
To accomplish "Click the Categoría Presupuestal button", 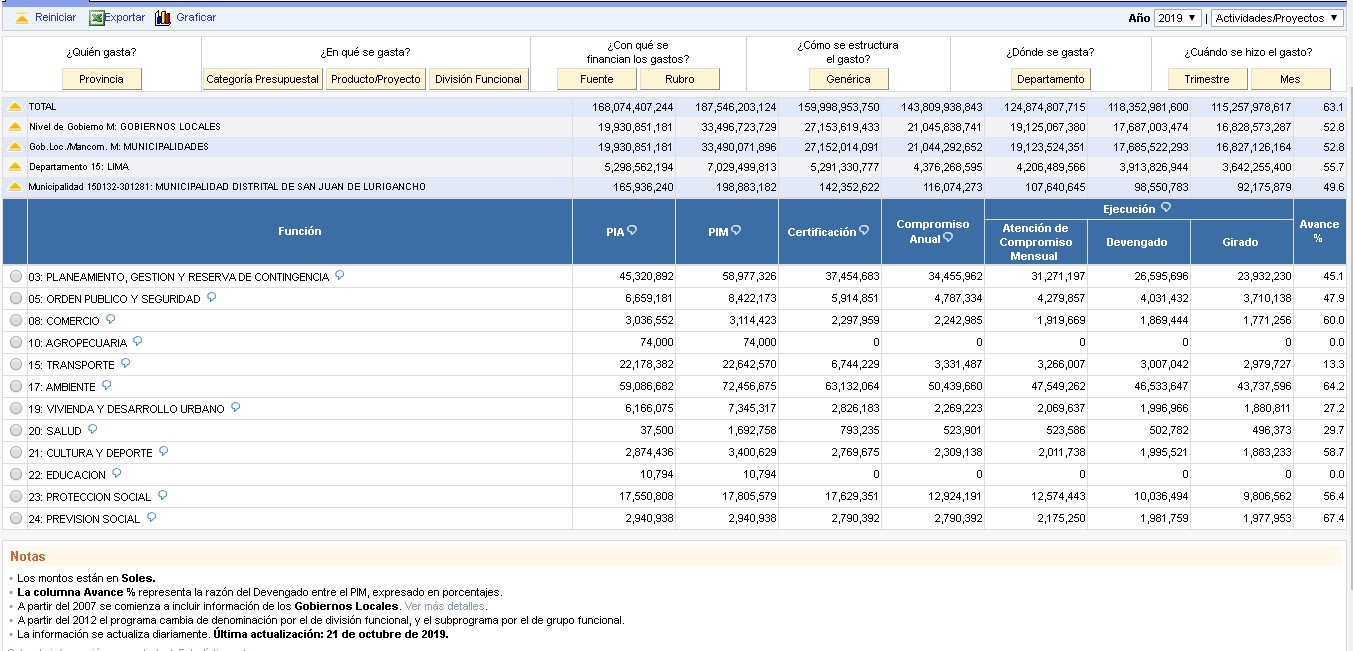I will click(262, 79).
